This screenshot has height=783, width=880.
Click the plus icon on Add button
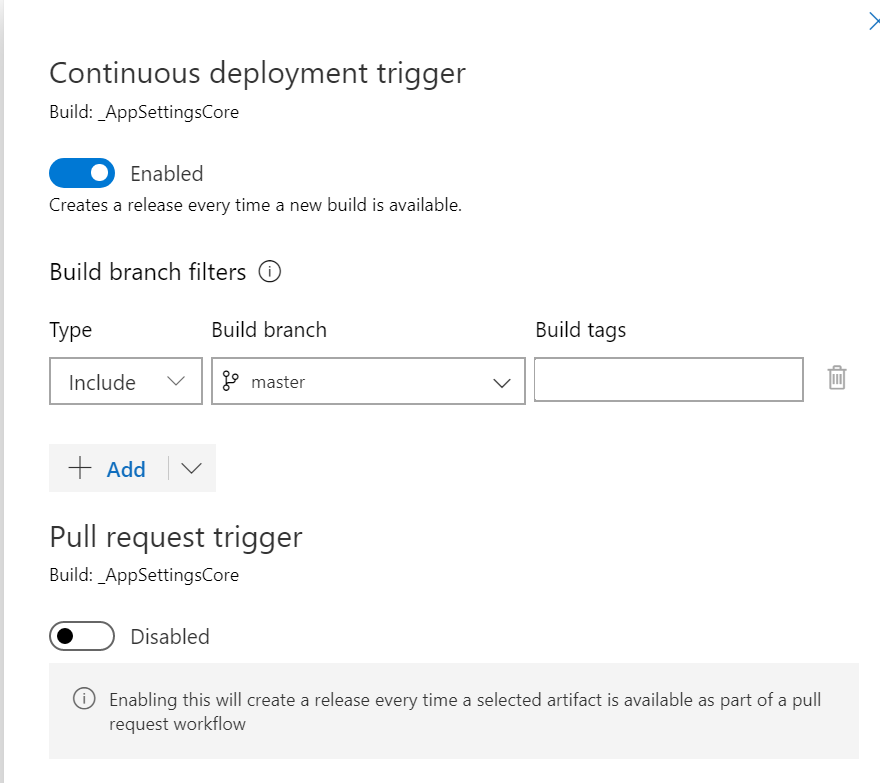(80, 468)
